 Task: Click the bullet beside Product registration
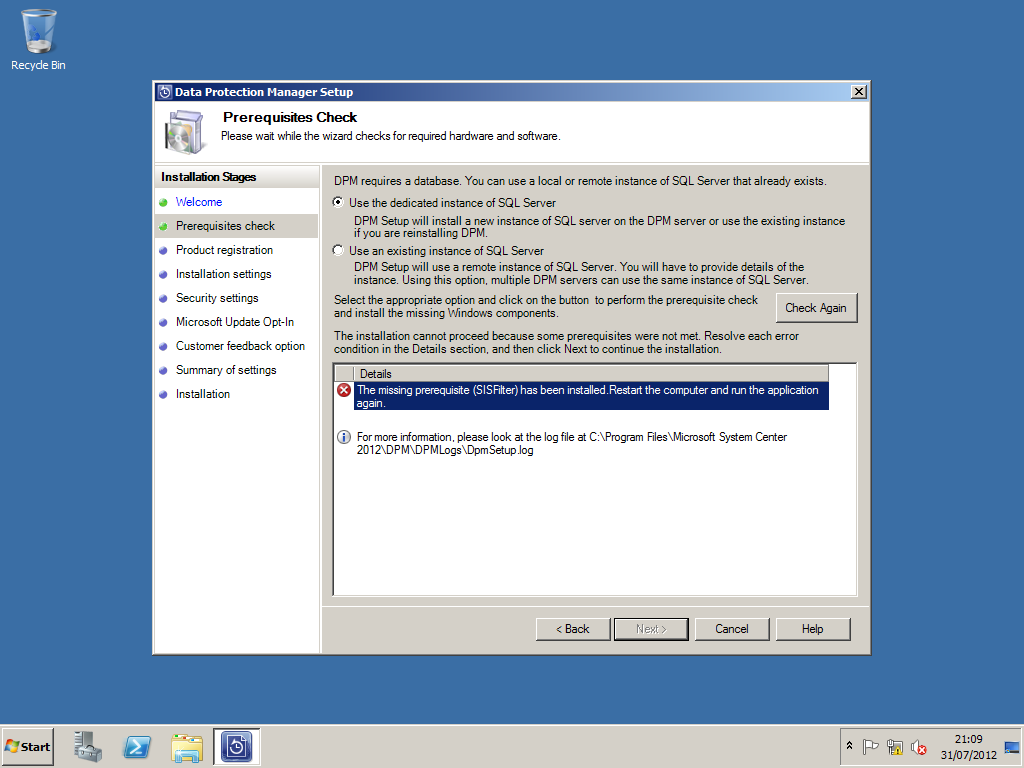pos(163,250)
